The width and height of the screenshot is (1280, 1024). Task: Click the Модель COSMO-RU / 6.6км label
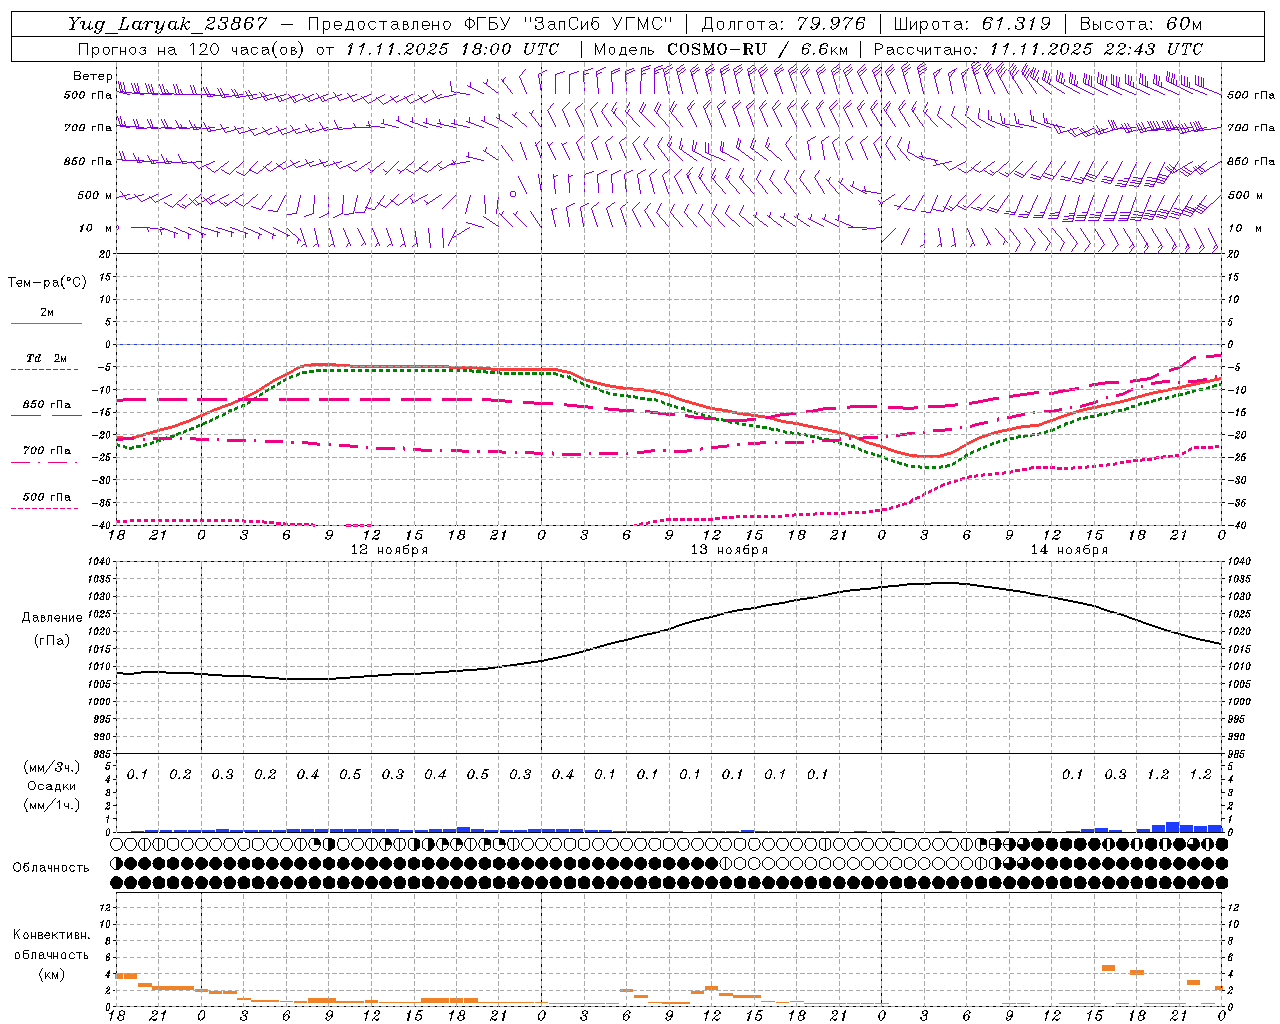[720, 49]
